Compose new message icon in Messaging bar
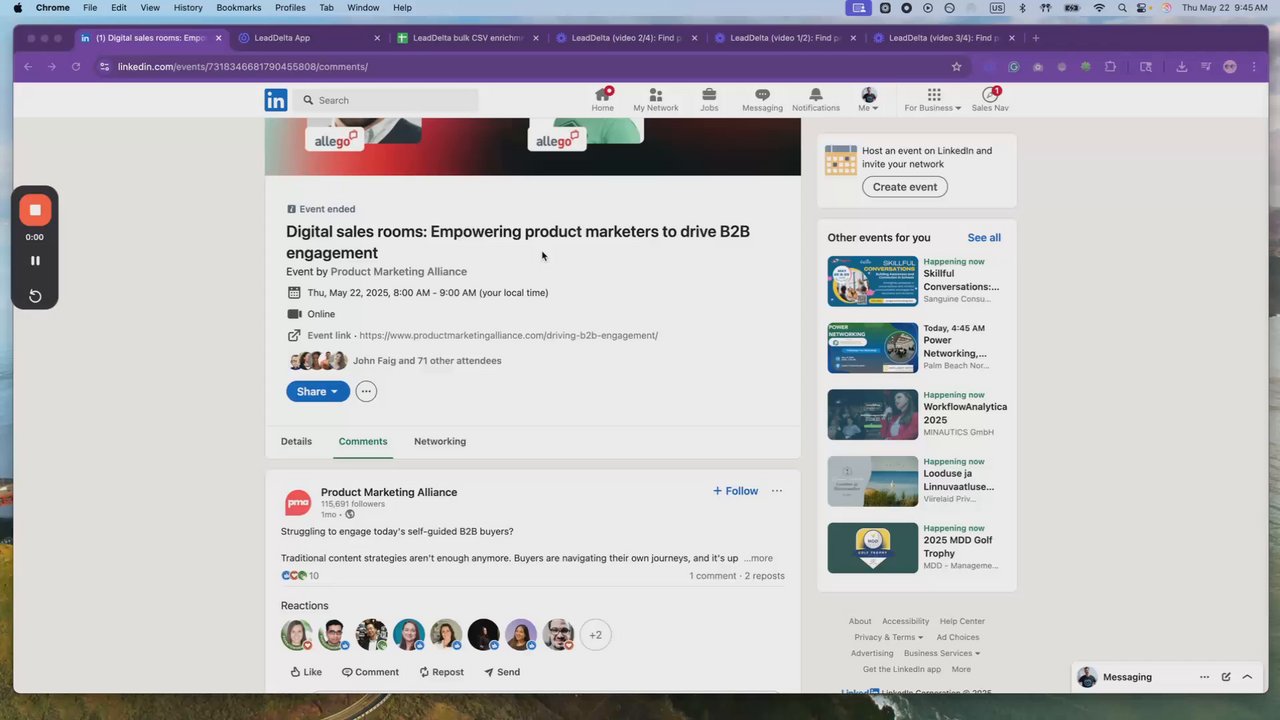 (1226, 677)
